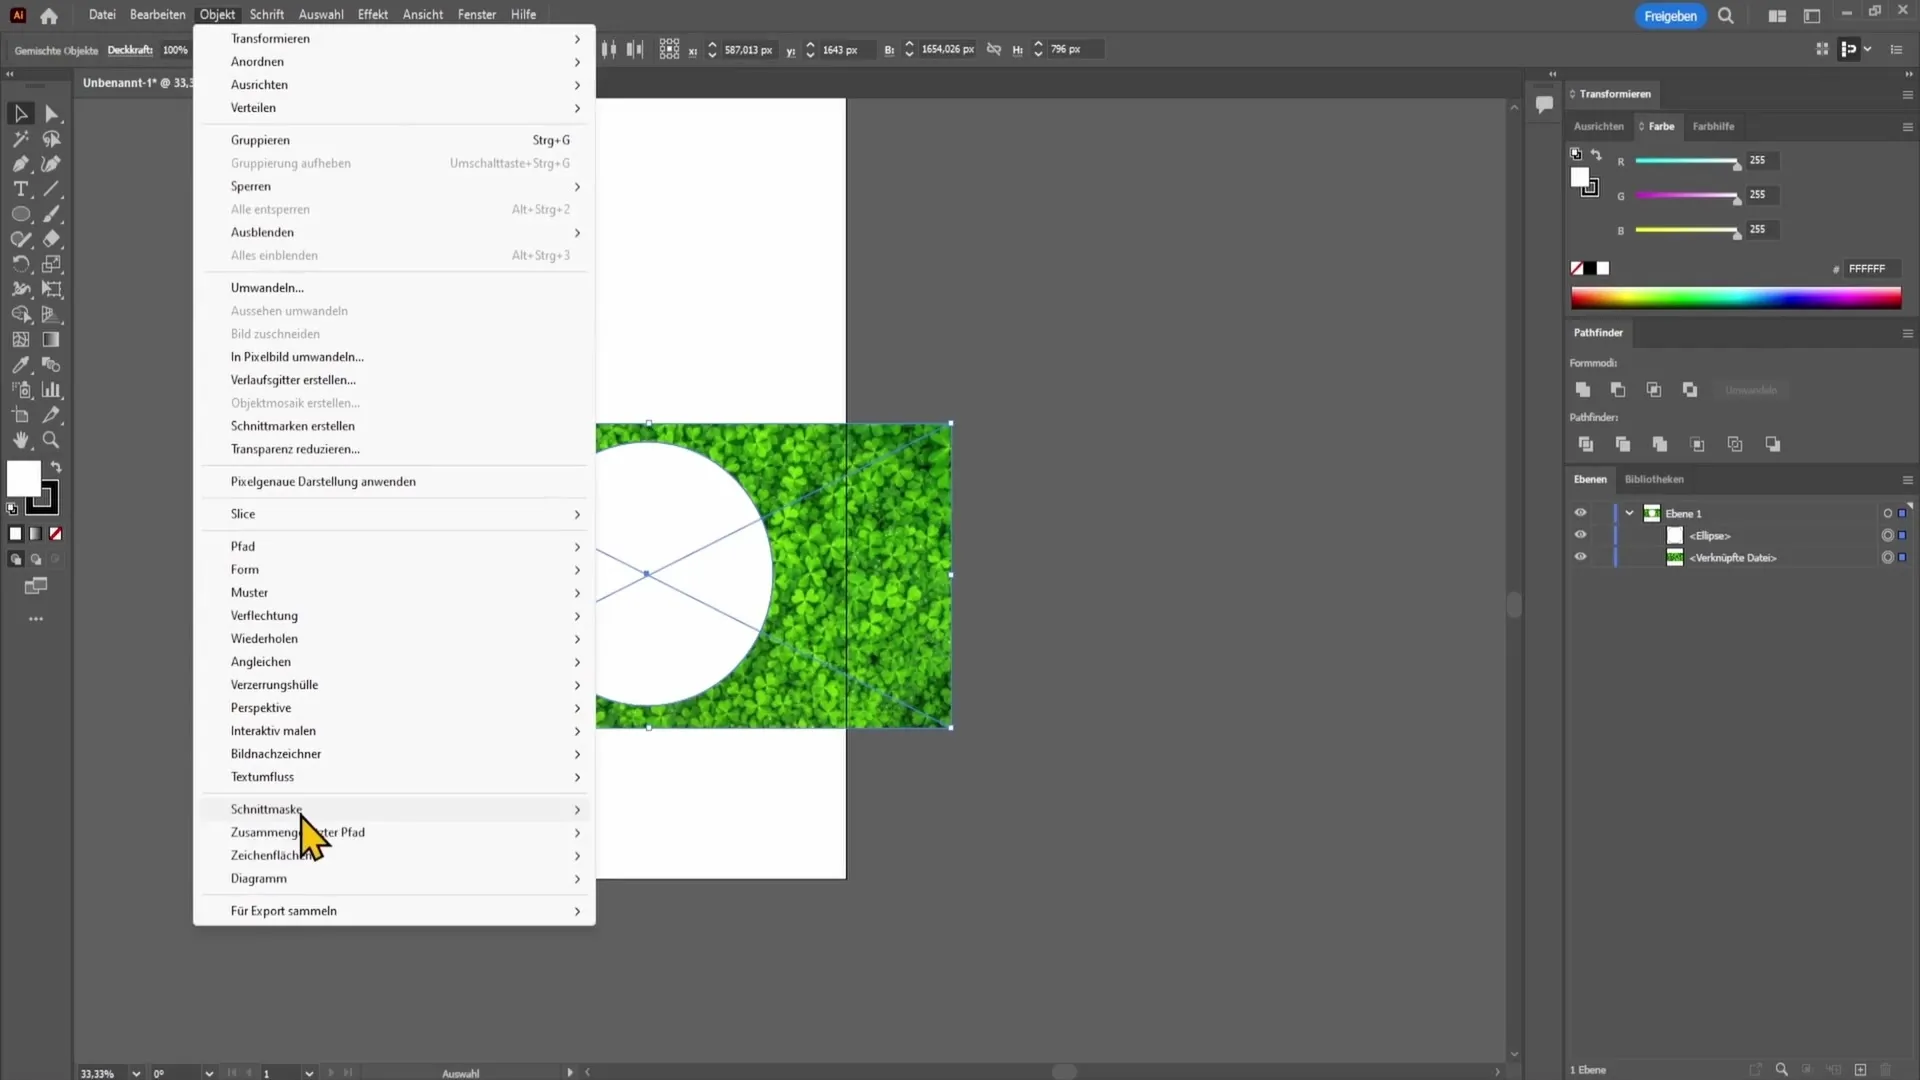Click the B blue color slider
Screen dimensions: 1920x1080
tap(1687, 231)
